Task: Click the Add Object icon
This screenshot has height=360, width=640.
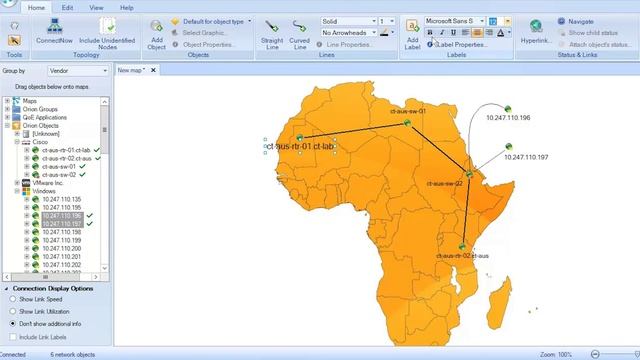Action: pos(156,26)
